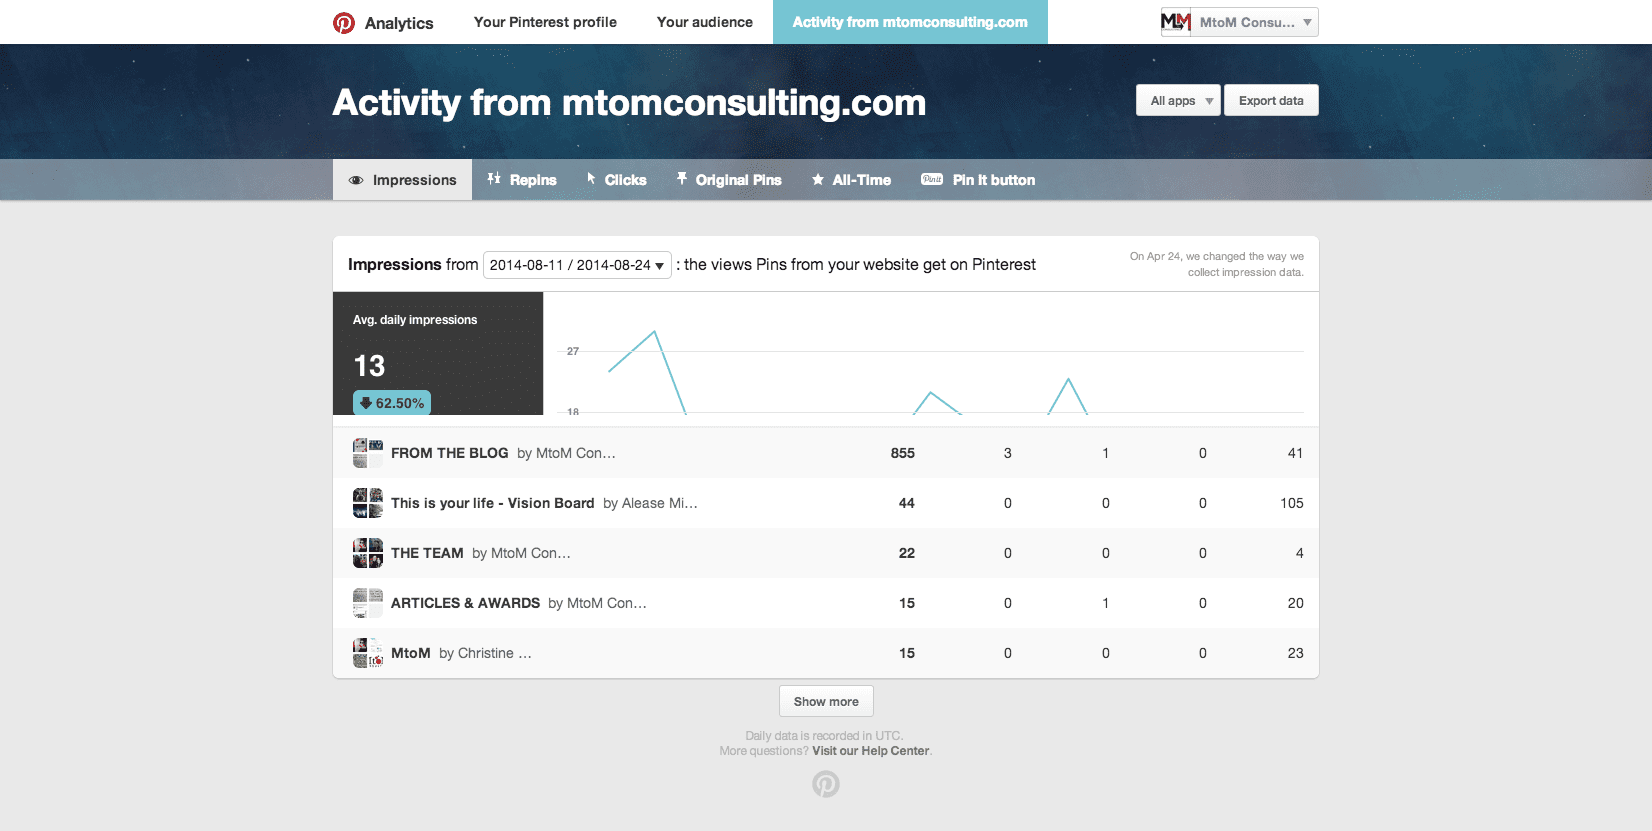The width and height of the screenshot is (1652, 831).
Task: Click the Export data button
Action: click(x=1271, y=101)
